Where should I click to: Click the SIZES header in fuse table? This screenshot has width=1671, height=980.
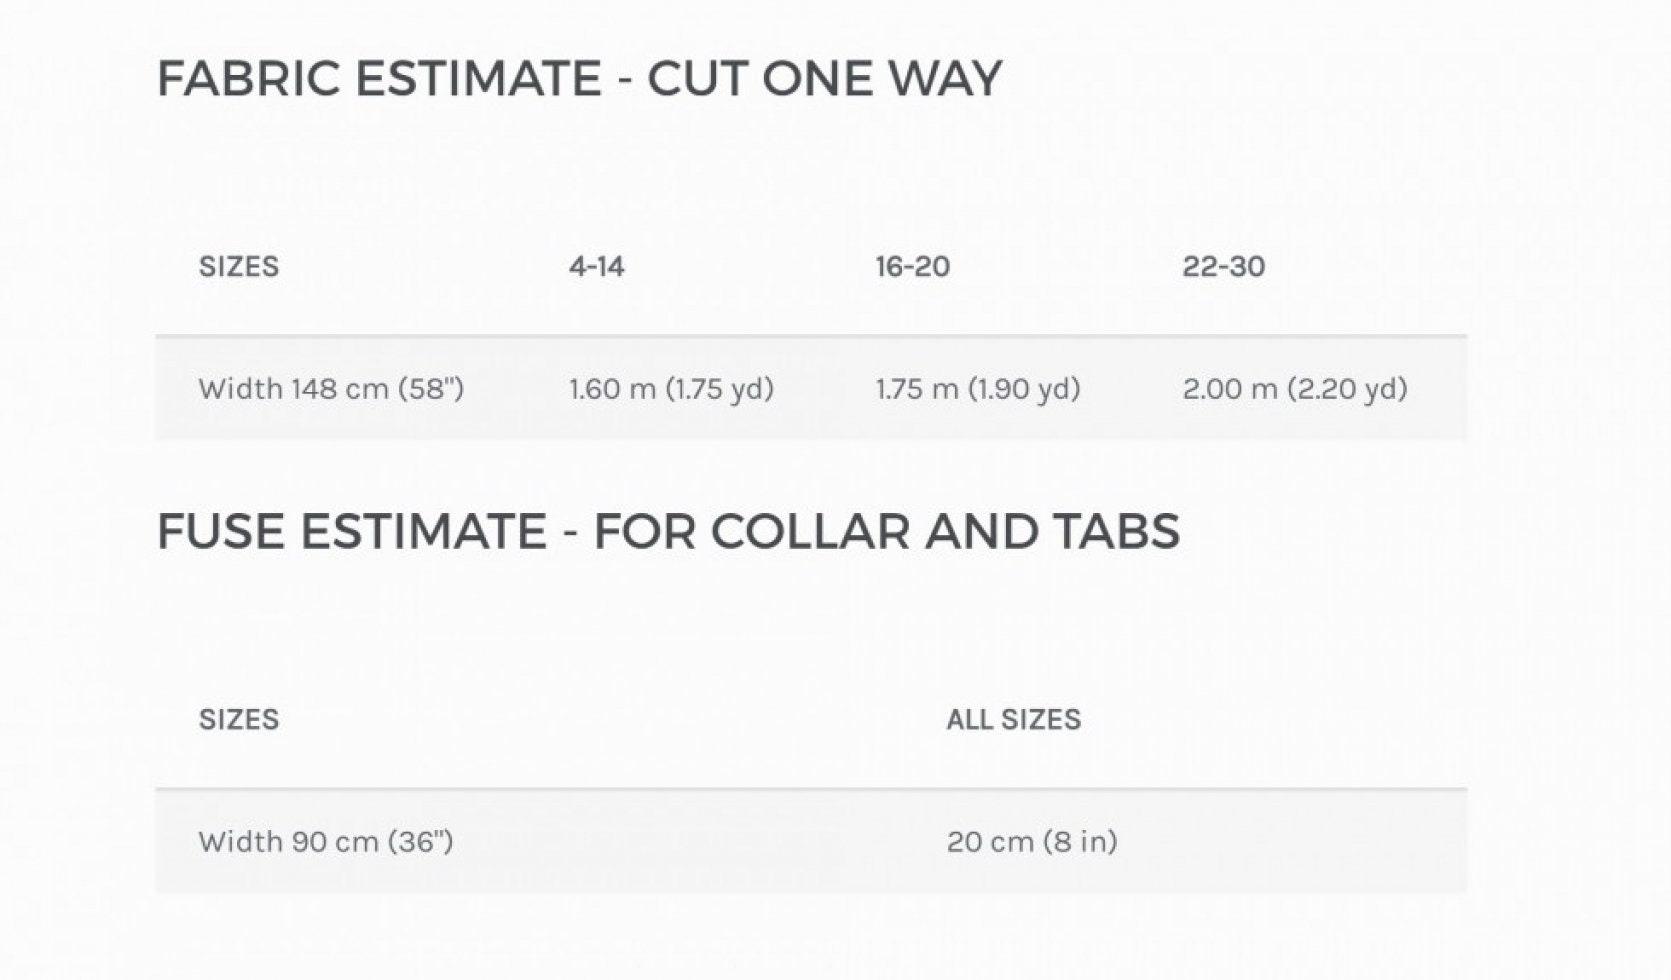coord(239,719)
